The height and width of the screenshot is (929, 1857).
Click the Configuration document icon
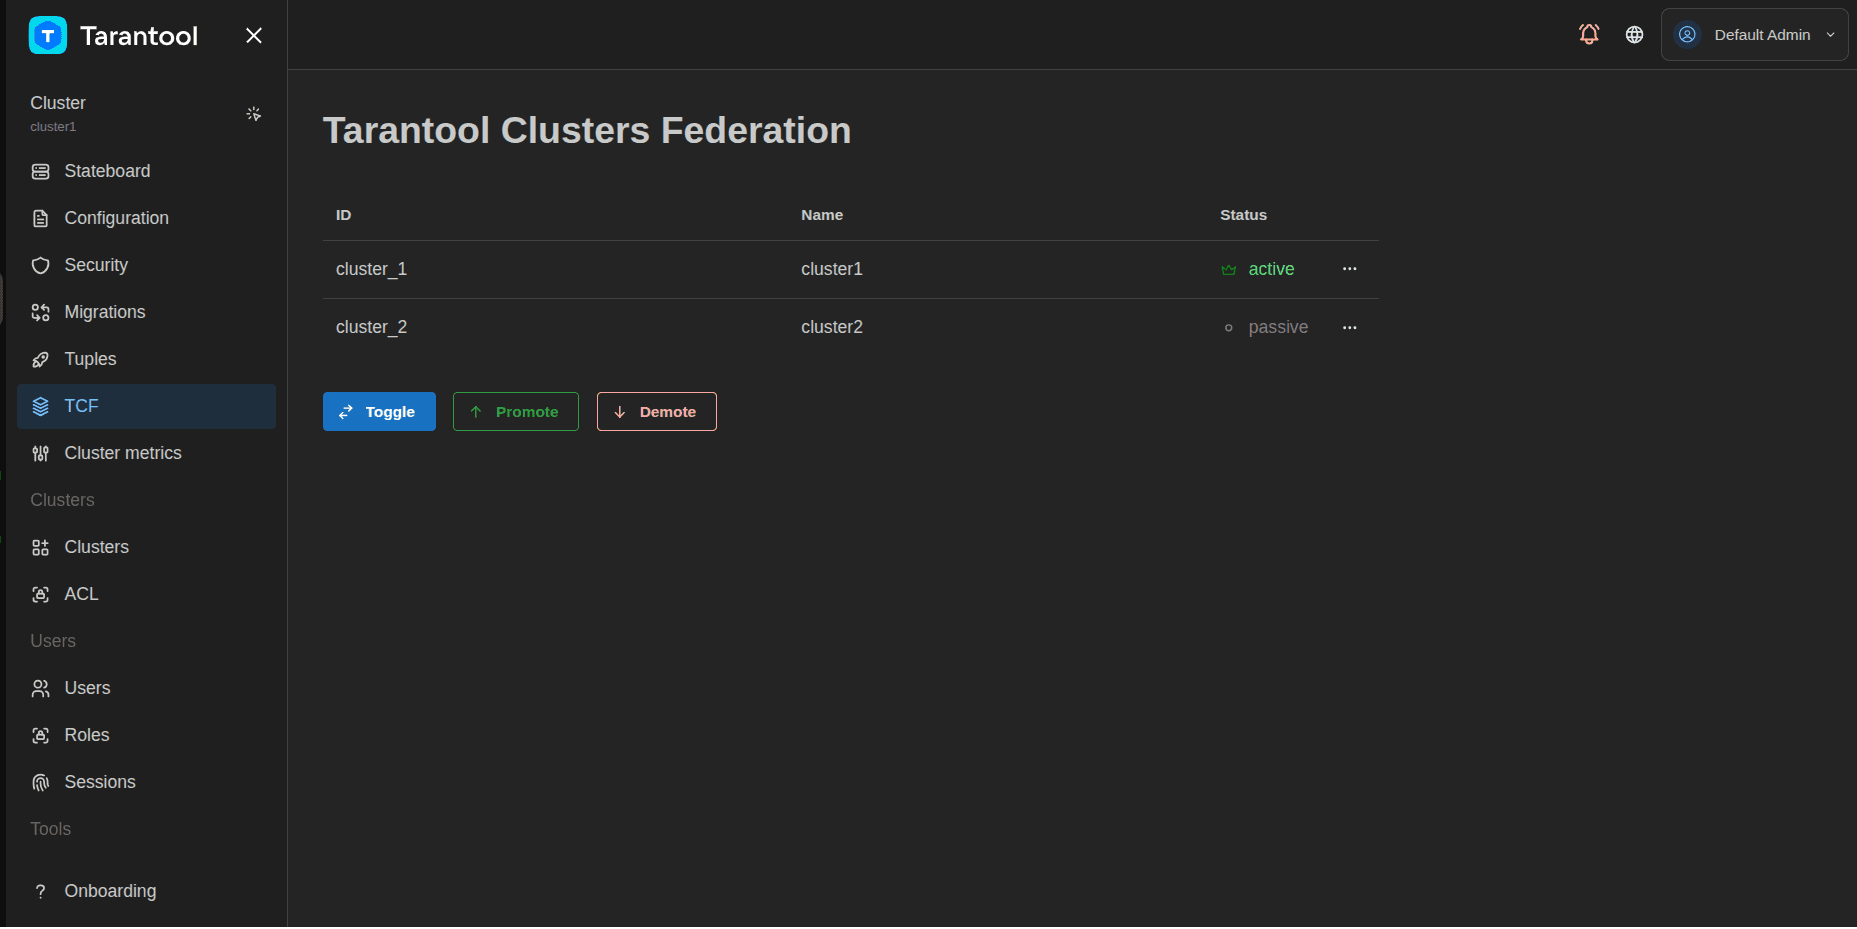[40, 219]
